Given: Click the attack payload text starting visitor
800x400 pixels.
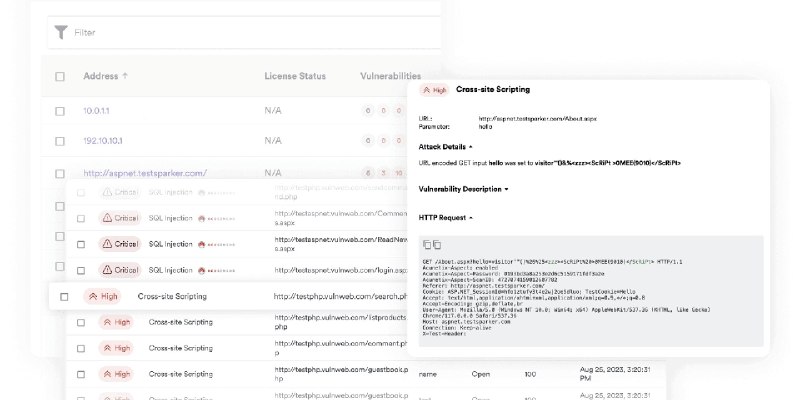Looking at the screenshot, I should click(x=607, y=163).
